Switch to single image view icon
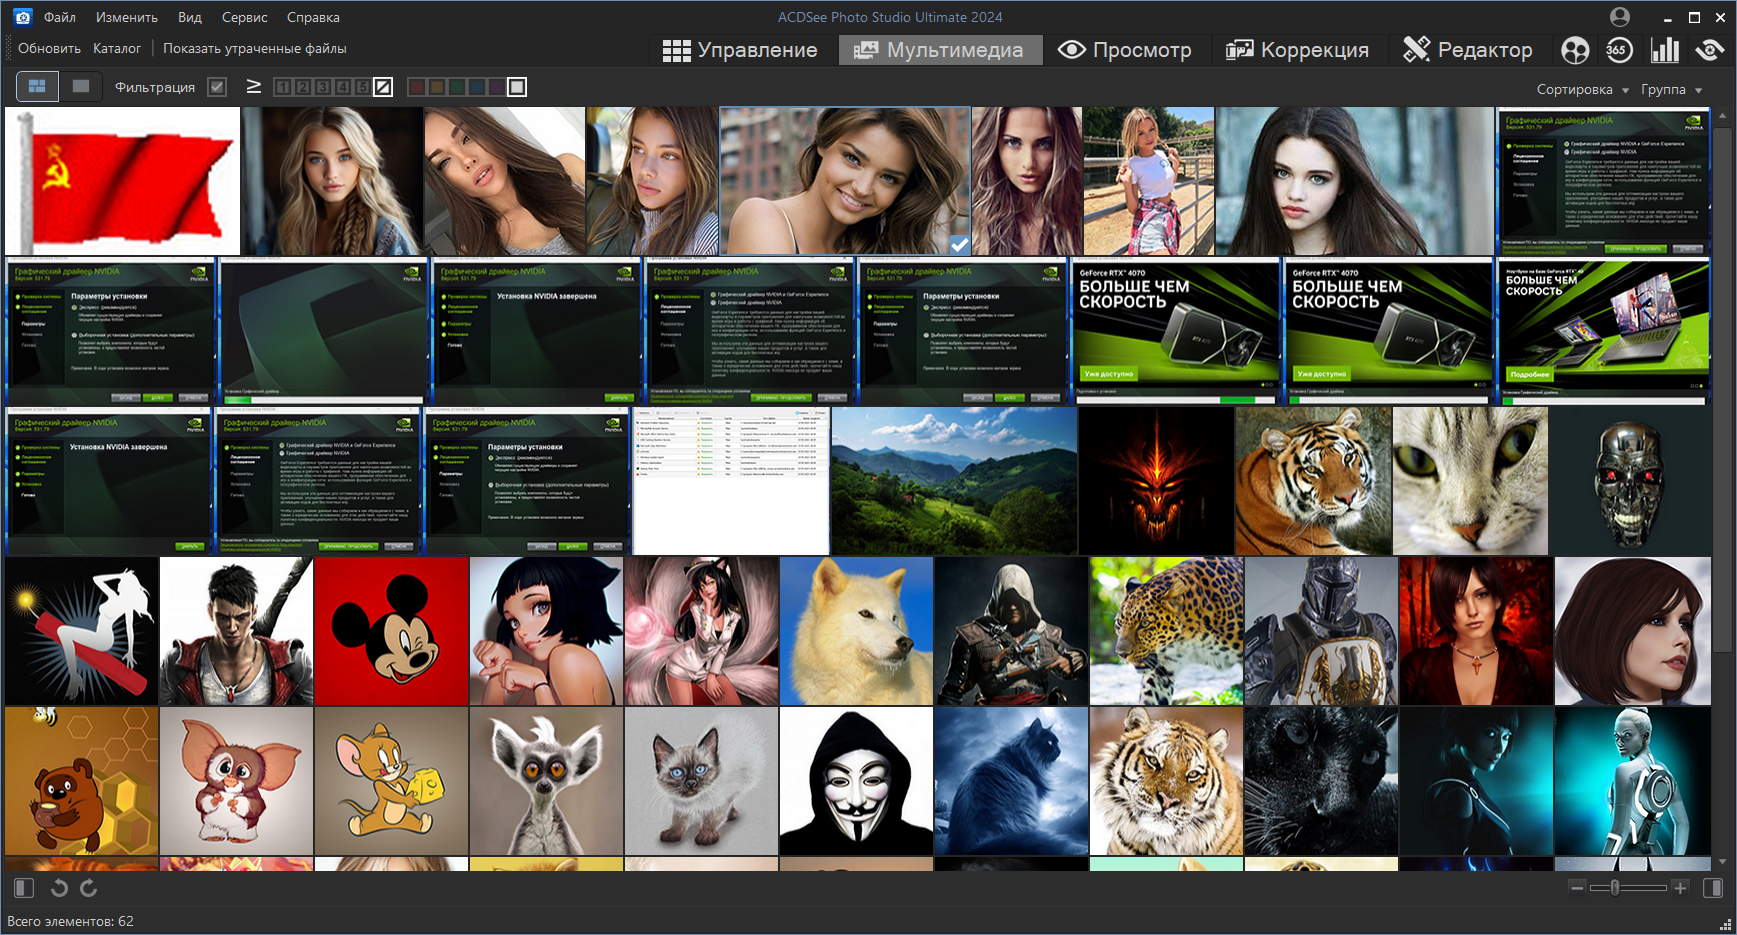Screen dimensions: 1737x935 (x=81, y=87)
